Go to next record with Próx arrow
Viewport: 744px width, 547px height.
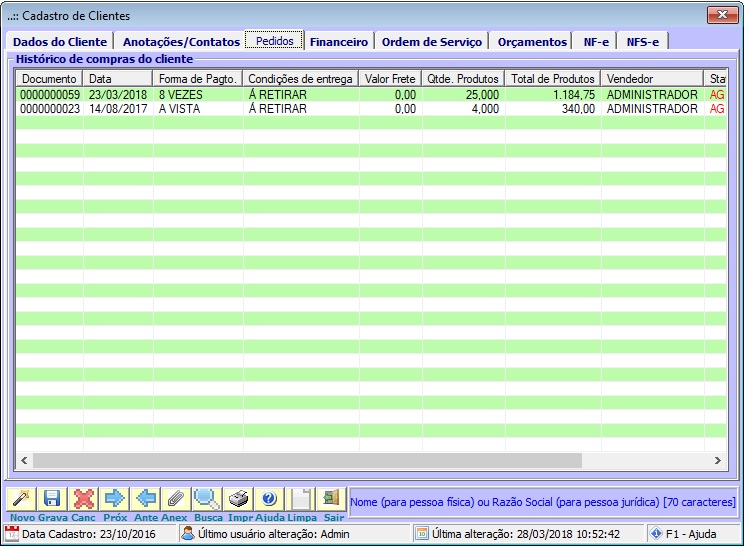pyautogui.click(x=114, y=499)
